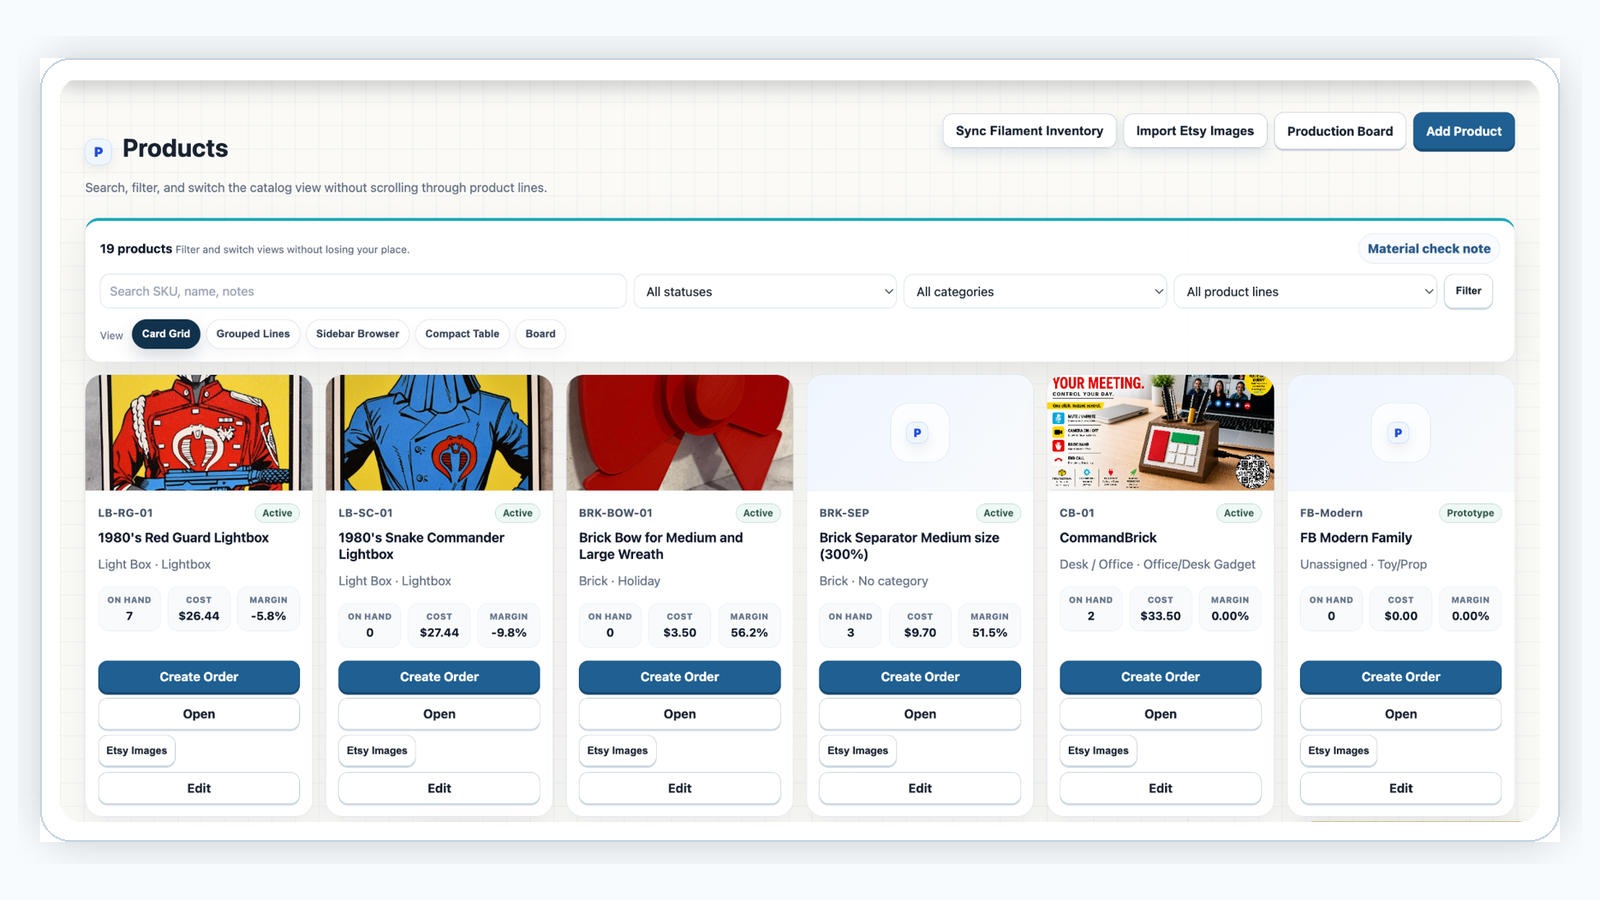
Task: Edit the FB-Modern Family product
Action: coord(1401,788)
